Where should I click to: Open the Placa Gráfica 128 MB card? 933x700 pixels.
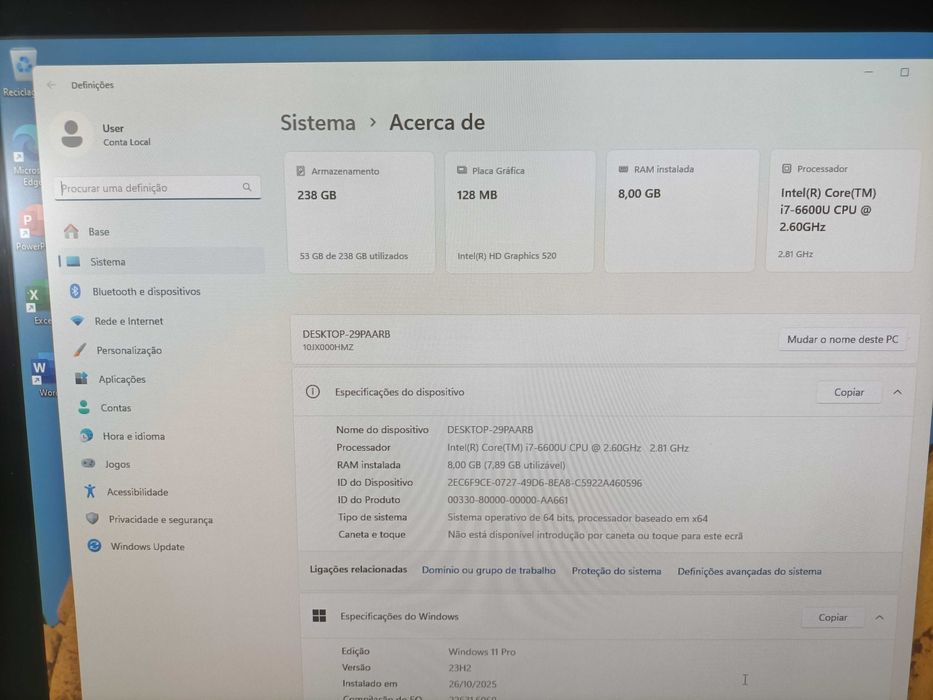520,212
